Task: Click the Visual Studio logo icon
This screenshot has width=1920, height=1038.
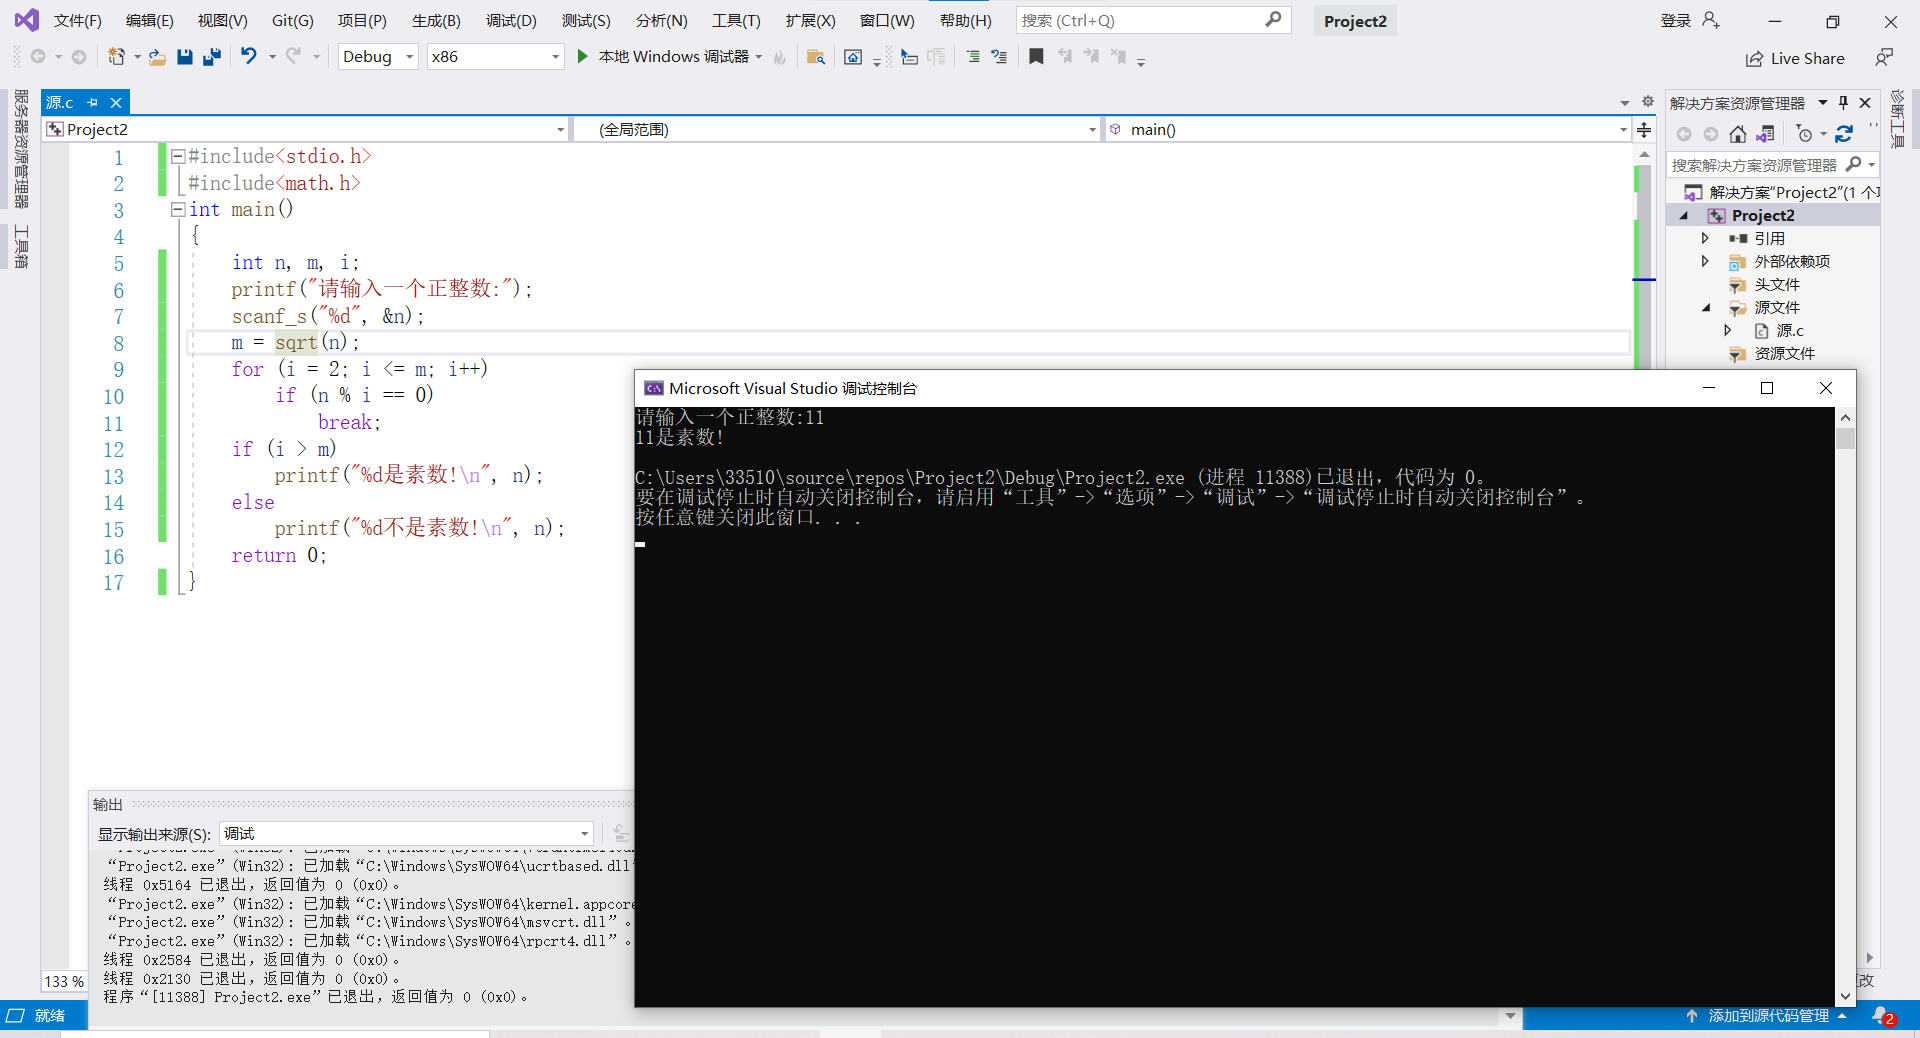Action: click(x=27, y=20)
